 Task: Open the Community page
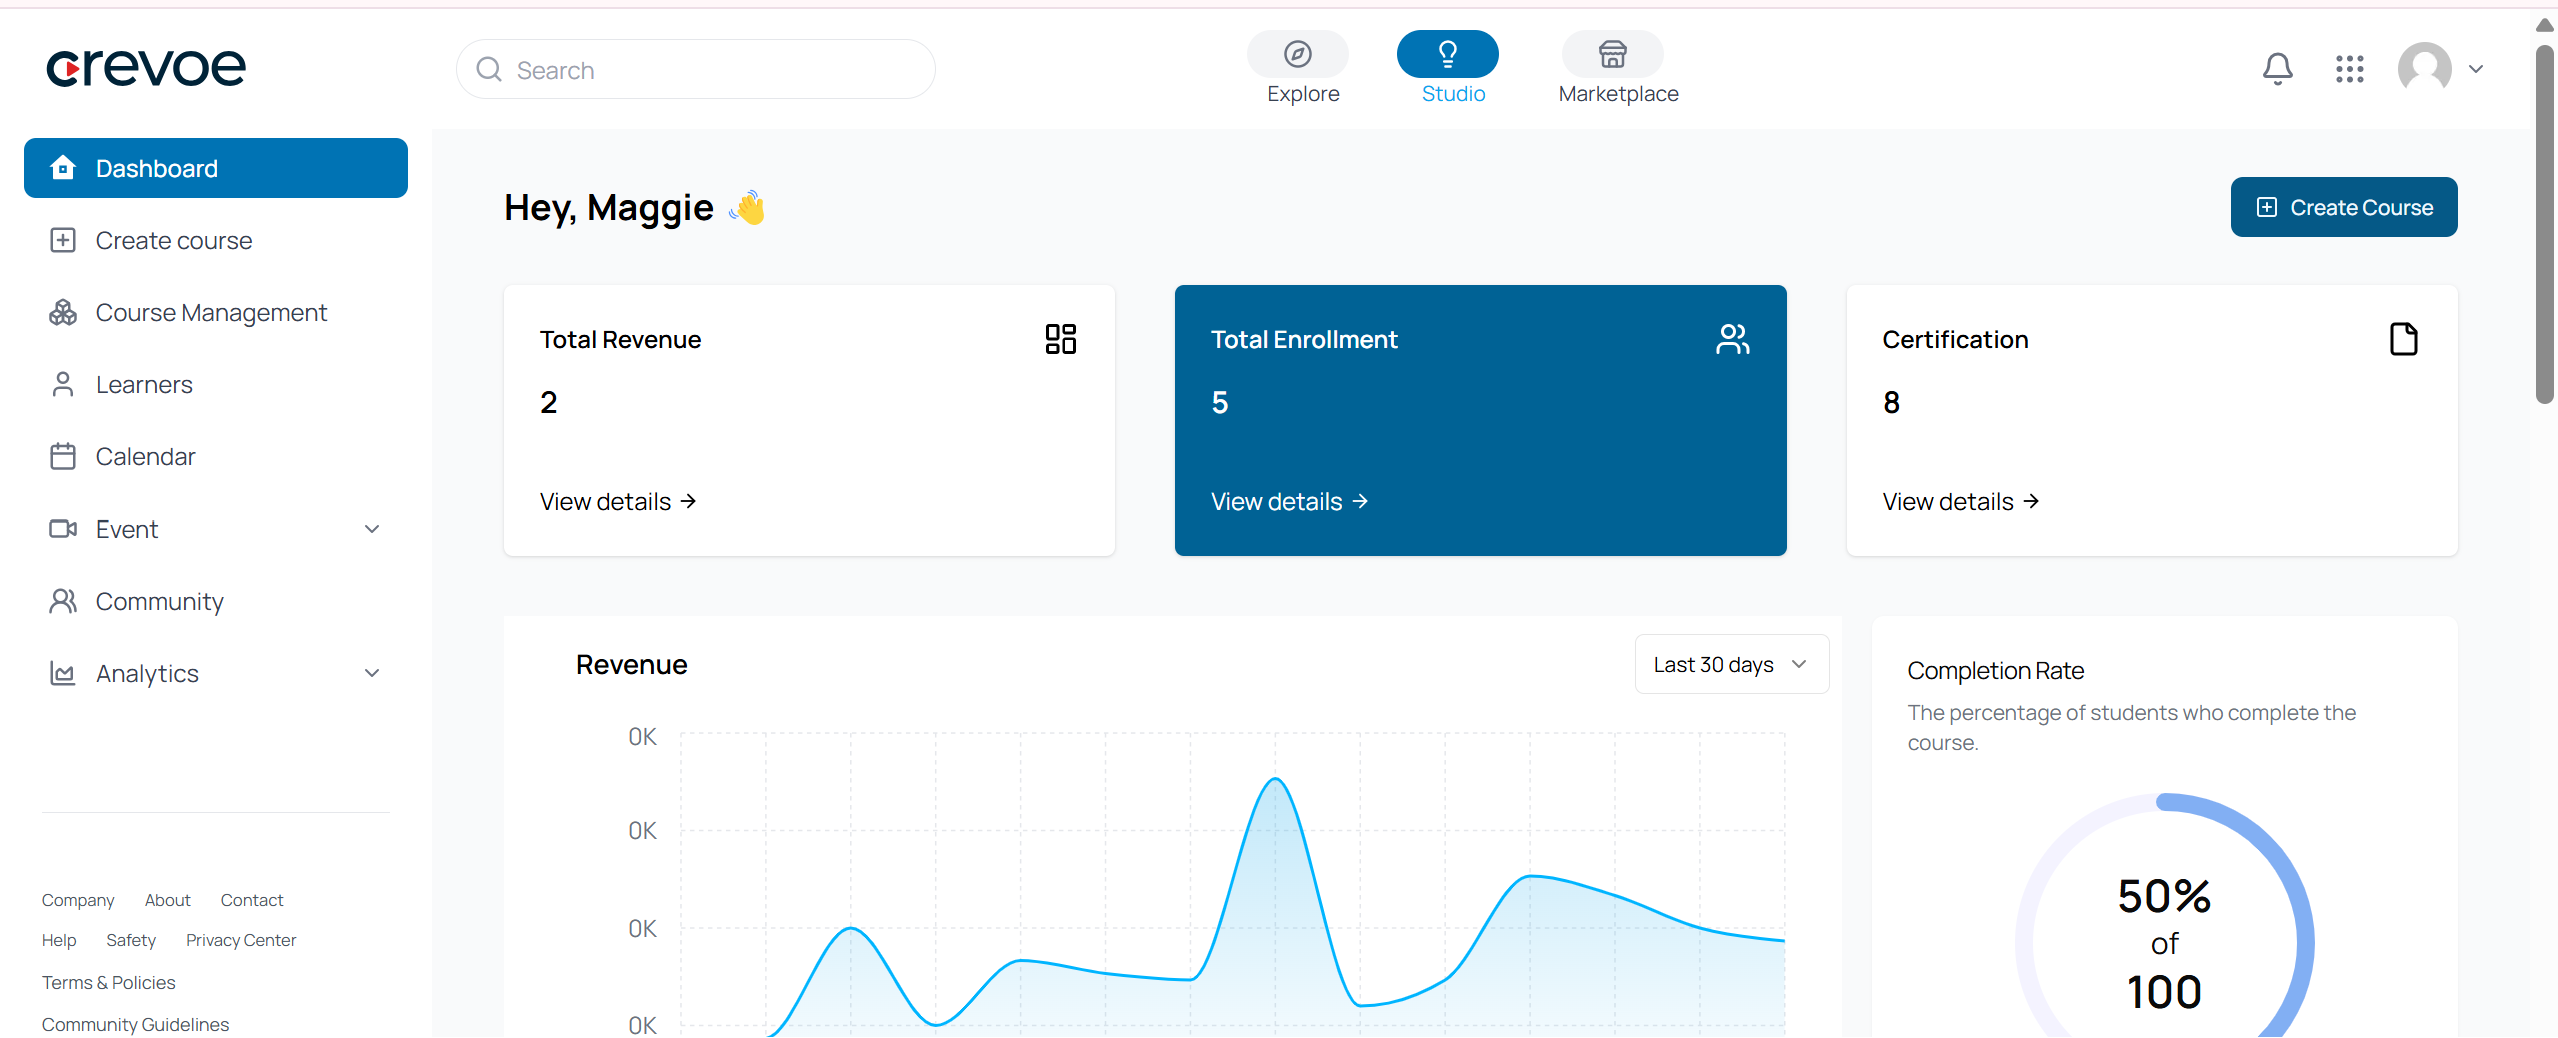click(x=216, y=600)
